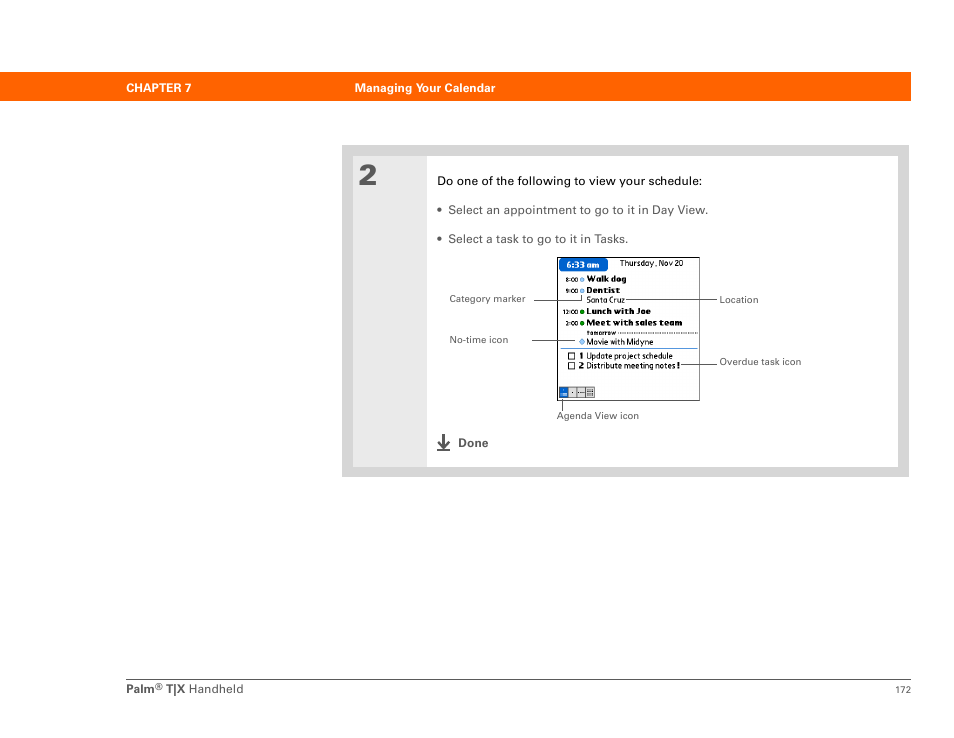This screenshot has width=954, height=738.
Task: Open the Dentist appointment
Action: click(603, 290)
